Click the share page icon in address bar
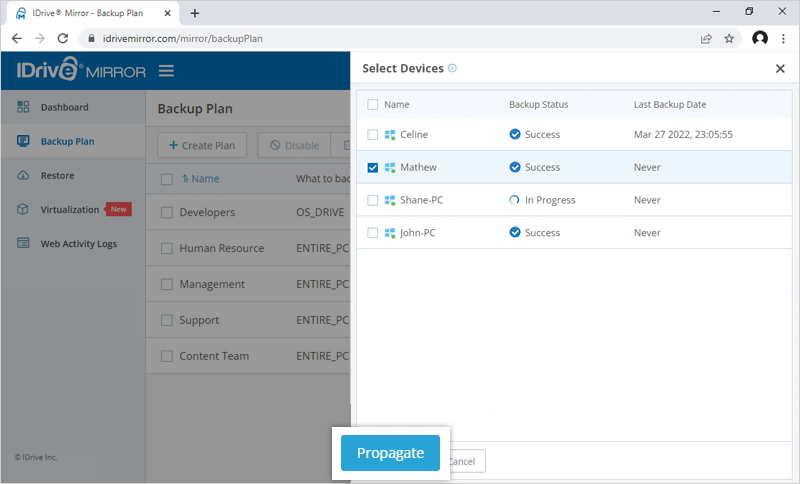The image size is (800, 484). [706, 38]
